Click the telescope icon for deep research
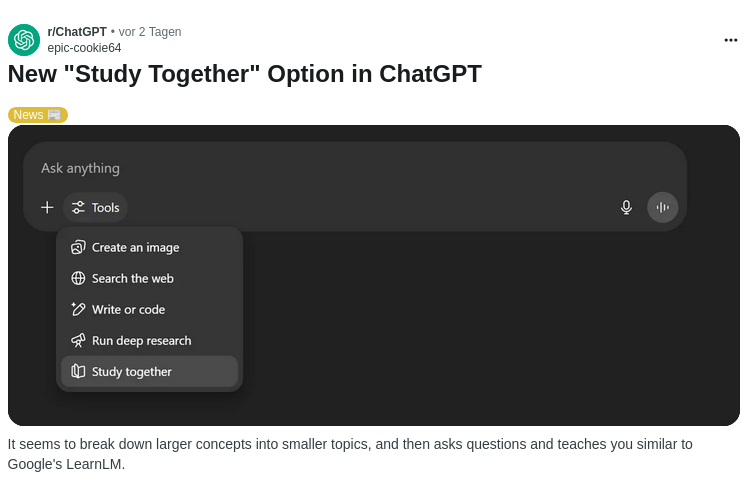 tap(78, 341)
